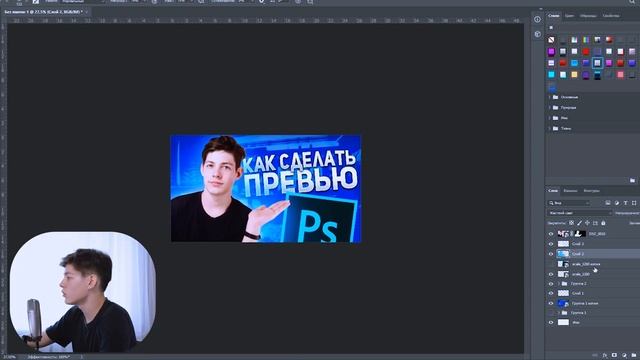This screenshot has width=640, height=360.
Task: Create new adjustment layer icon
Action: (624, 356)
